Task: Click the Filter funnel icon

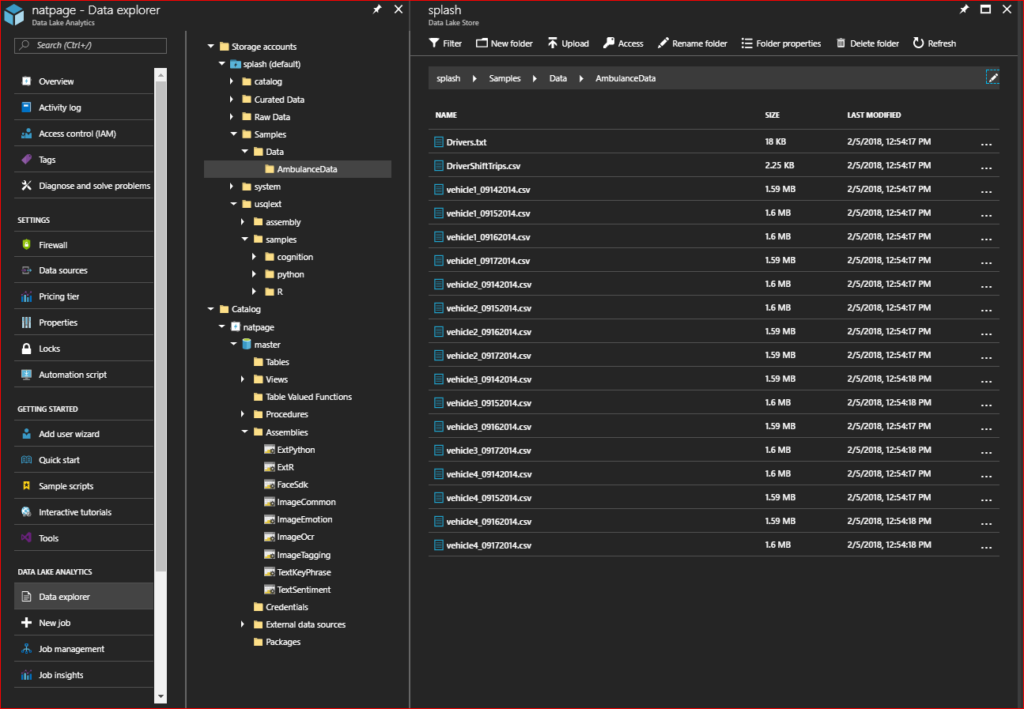Action: click(434, 43)
